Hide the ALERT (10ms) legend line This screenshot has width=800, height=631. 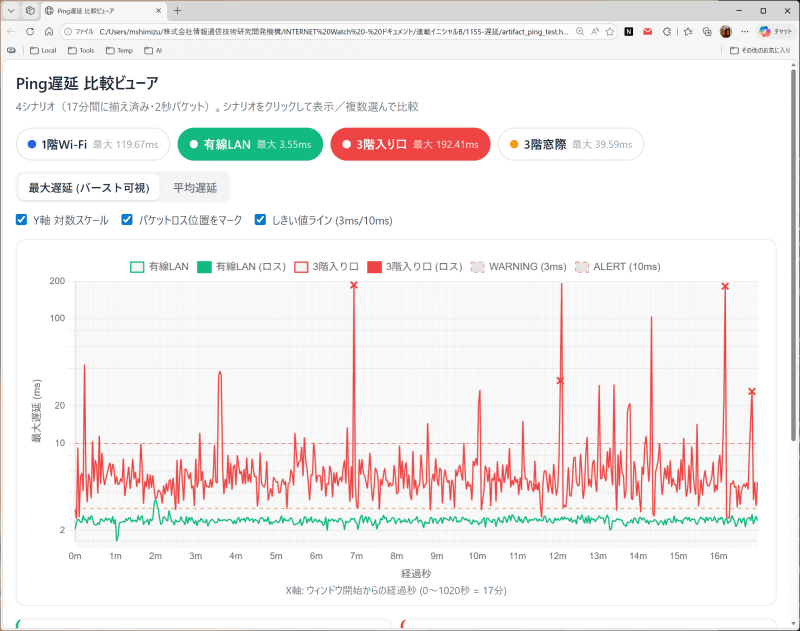click(x=617, y=267)
